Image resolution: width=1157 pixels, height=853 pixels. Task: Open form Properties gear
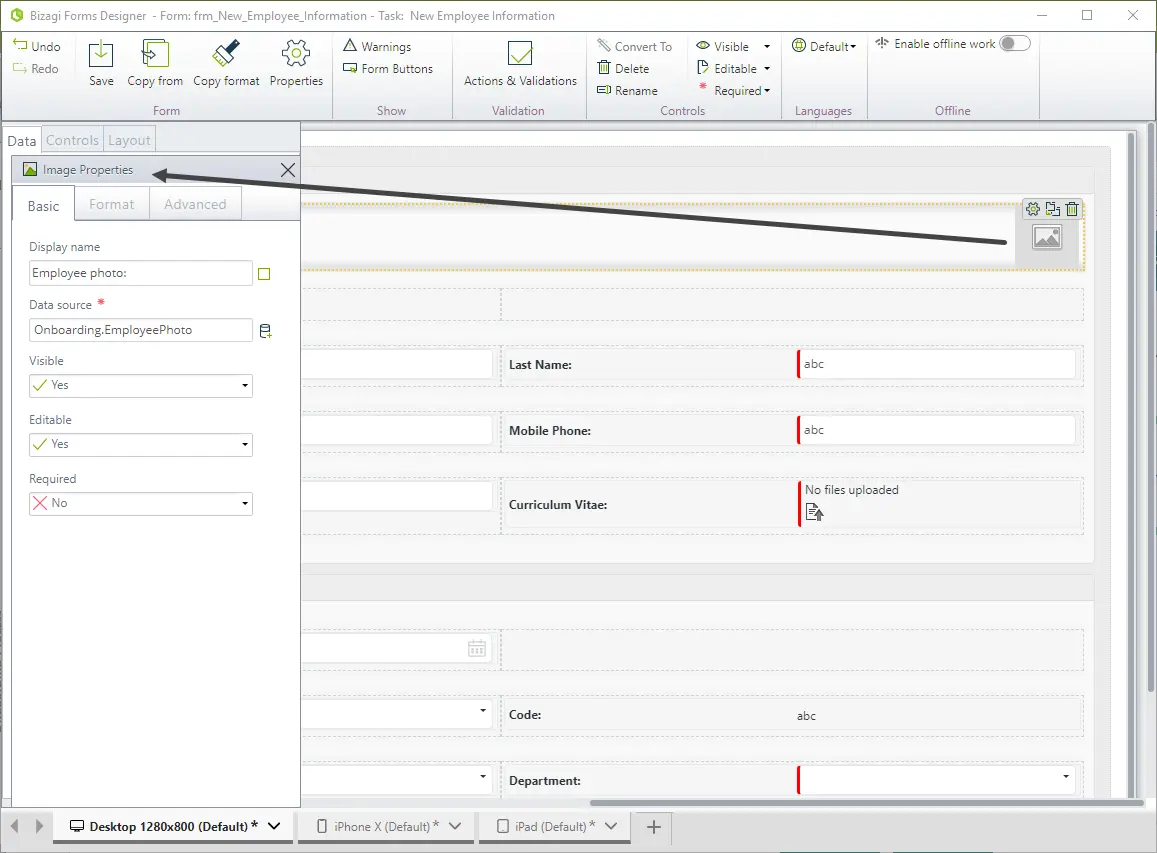point(296,63)
